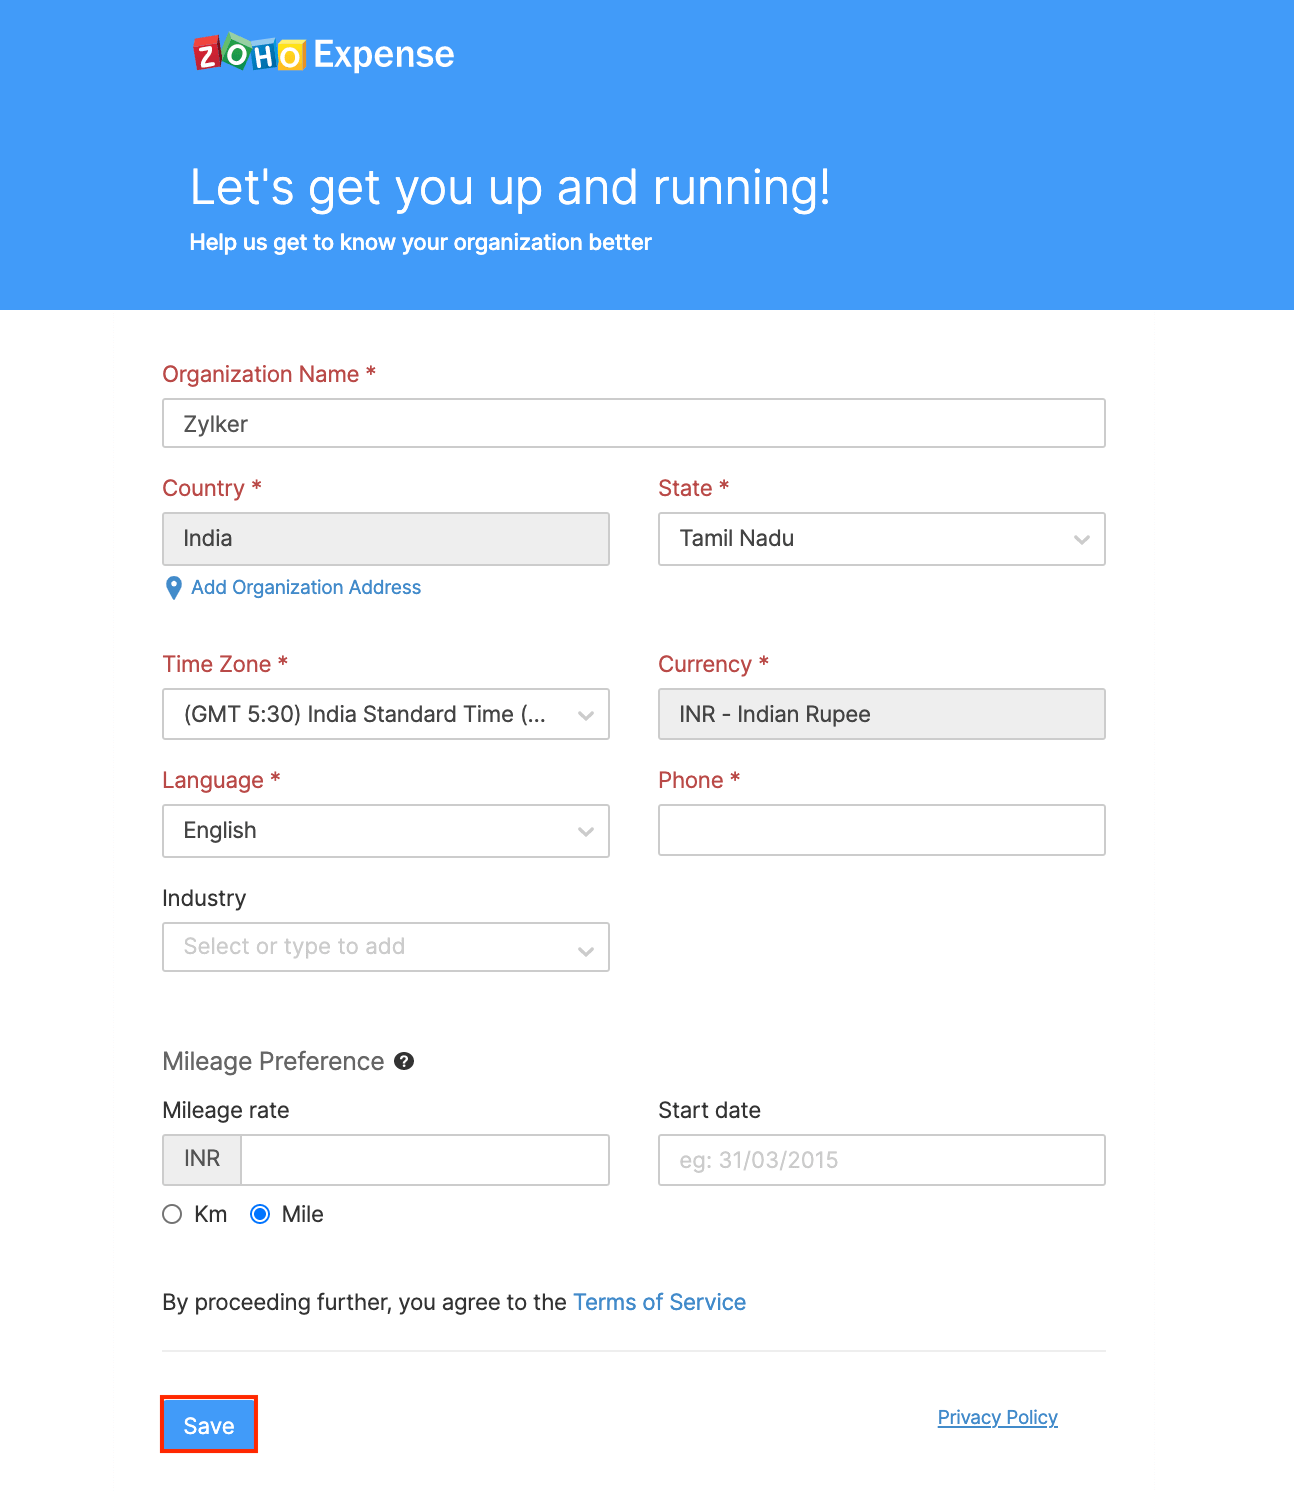Select the Mile radio button
The width and height of the screenshot is (1294, 1492).
(x=260, y=1214)
